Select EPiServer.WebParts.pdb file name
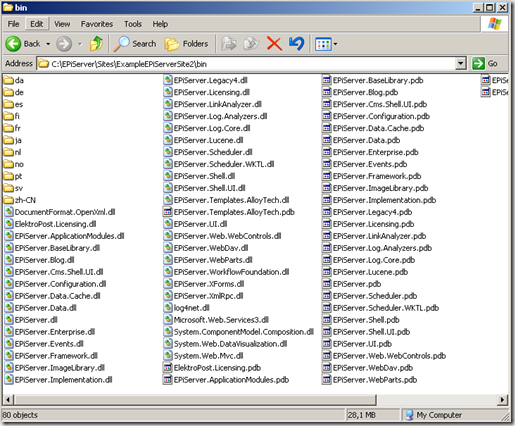515x426 pixels. [x=375, y=380]
